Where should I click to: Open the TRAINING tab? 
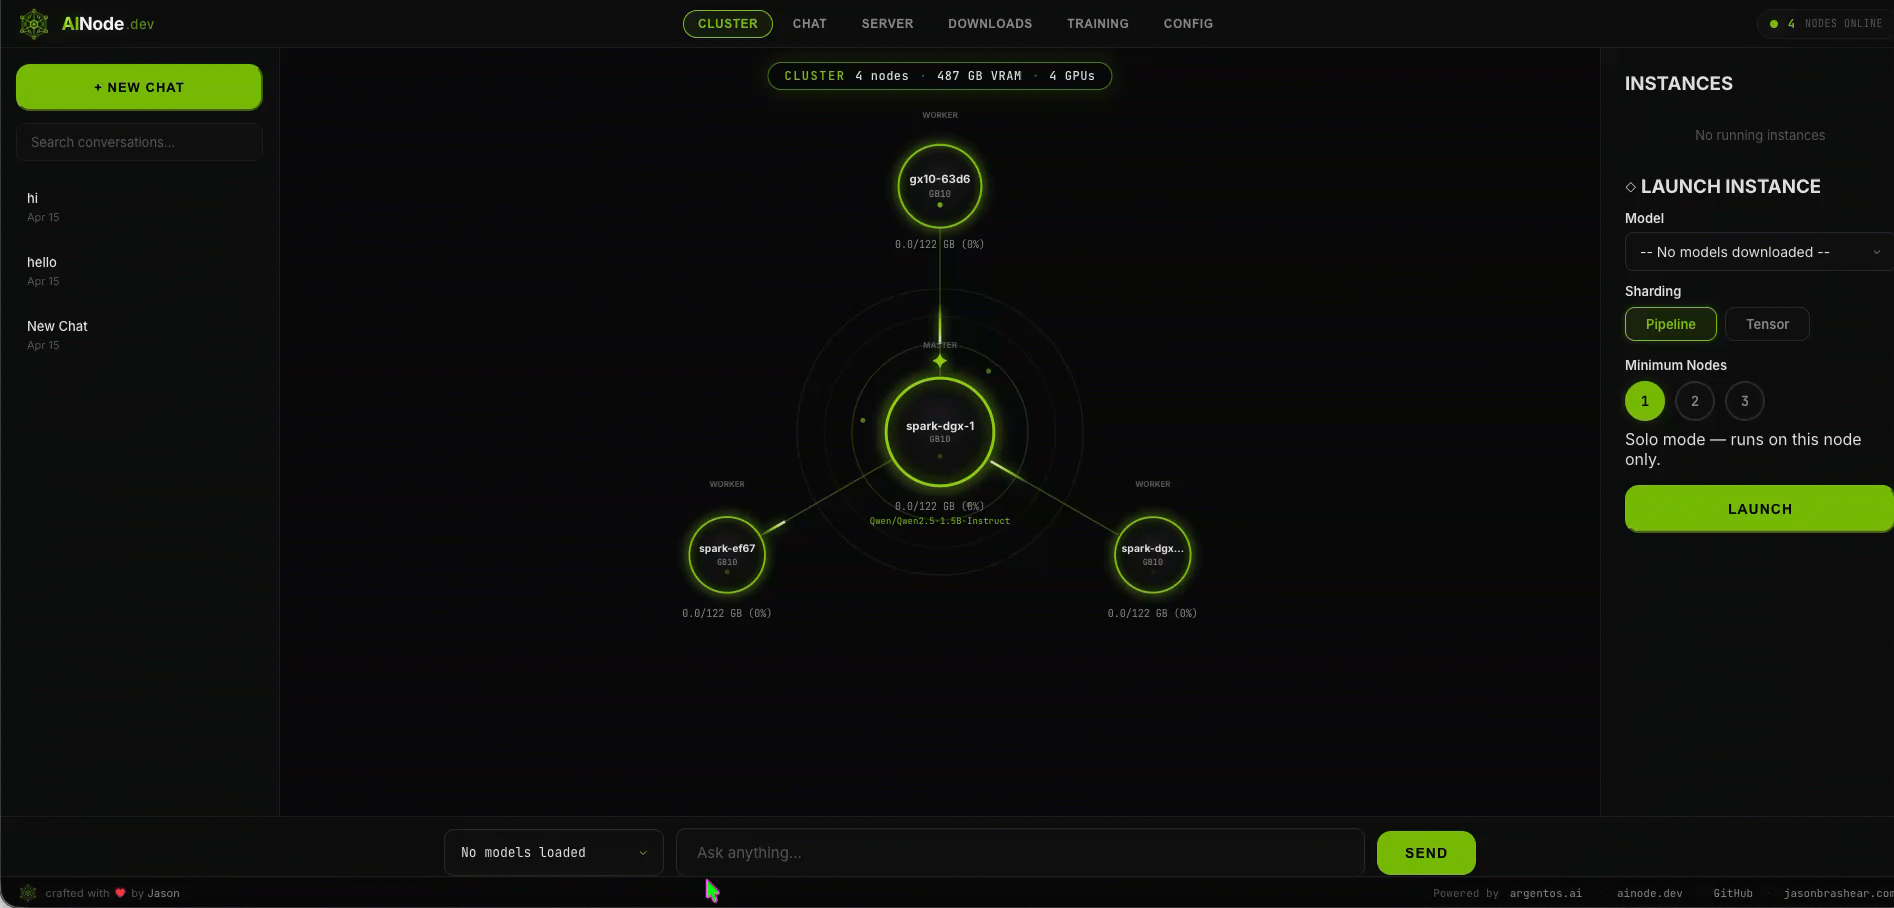tap(1098, 24)
